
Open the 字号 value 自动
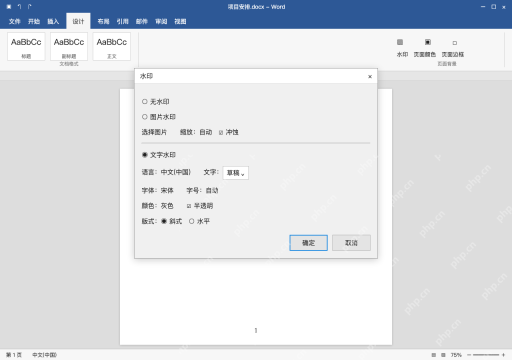212,190
